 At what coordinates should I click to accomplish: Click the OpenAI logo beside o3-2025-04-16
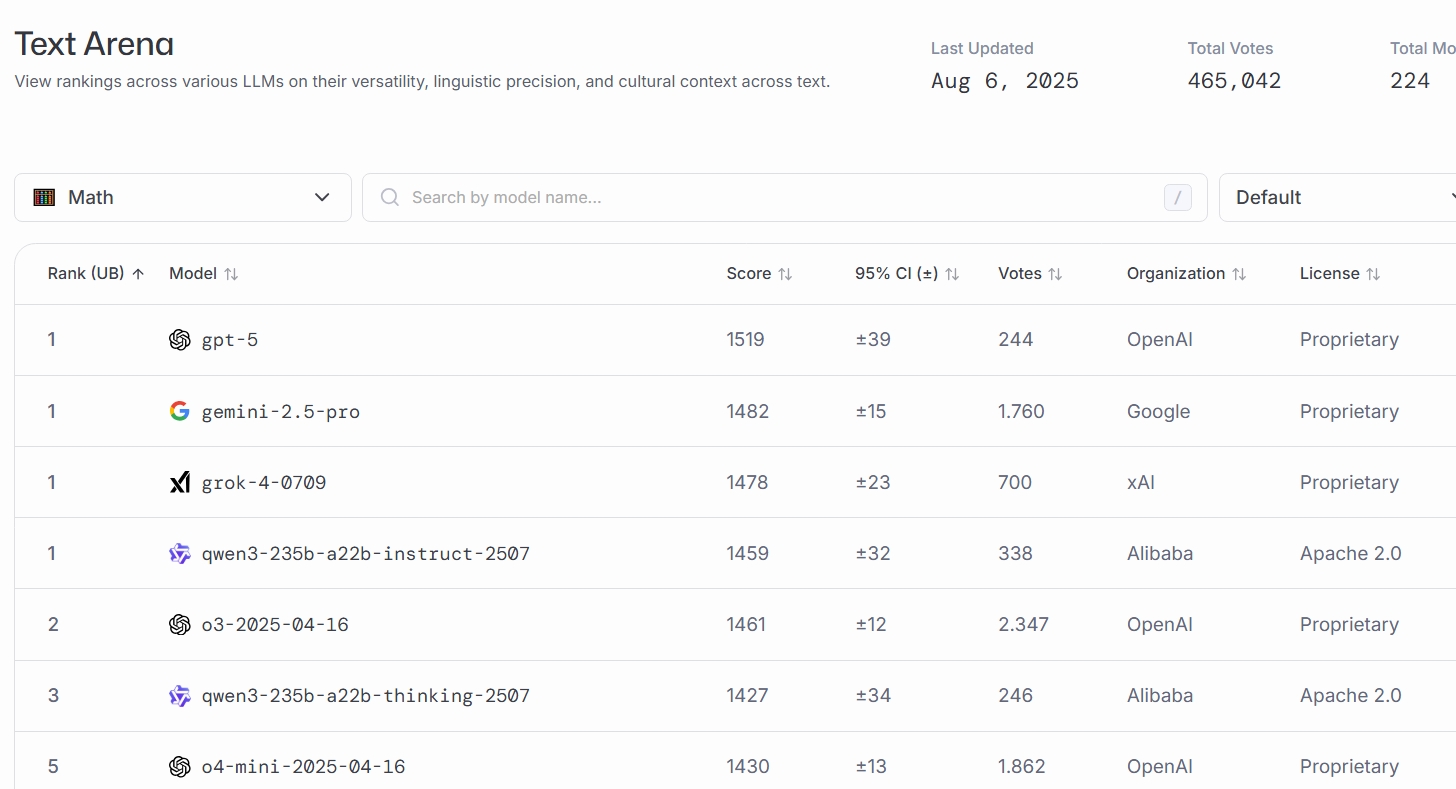click(180, 625)
